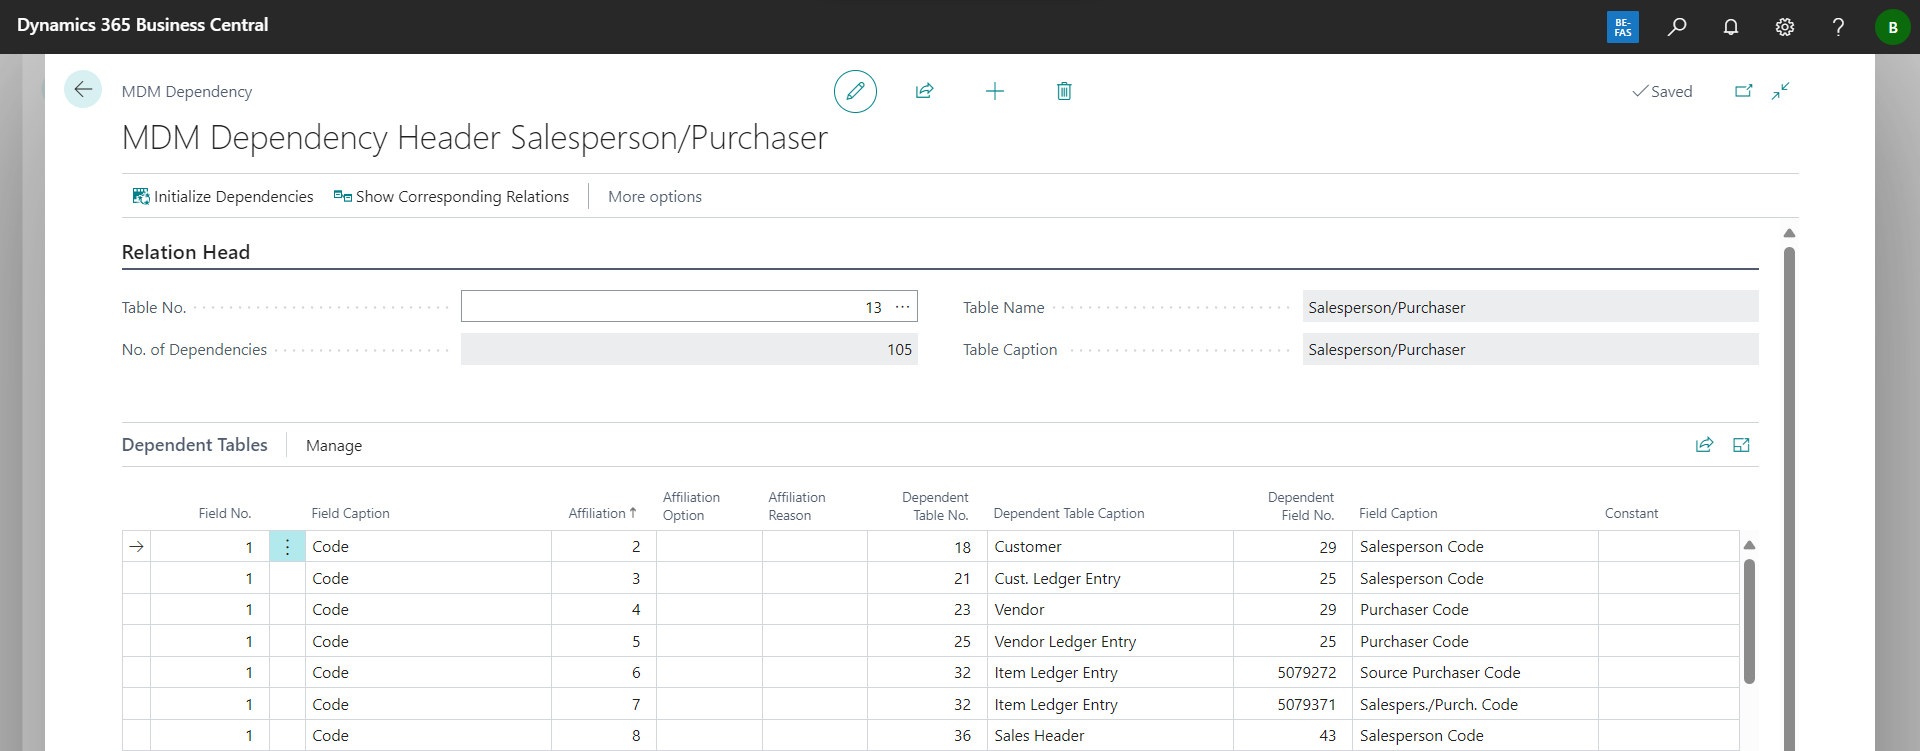Image resolution: width=1920 pixels, height=751 pixels.
Task: Delete record using trash icon
Action: click(x=1064, y=91)
